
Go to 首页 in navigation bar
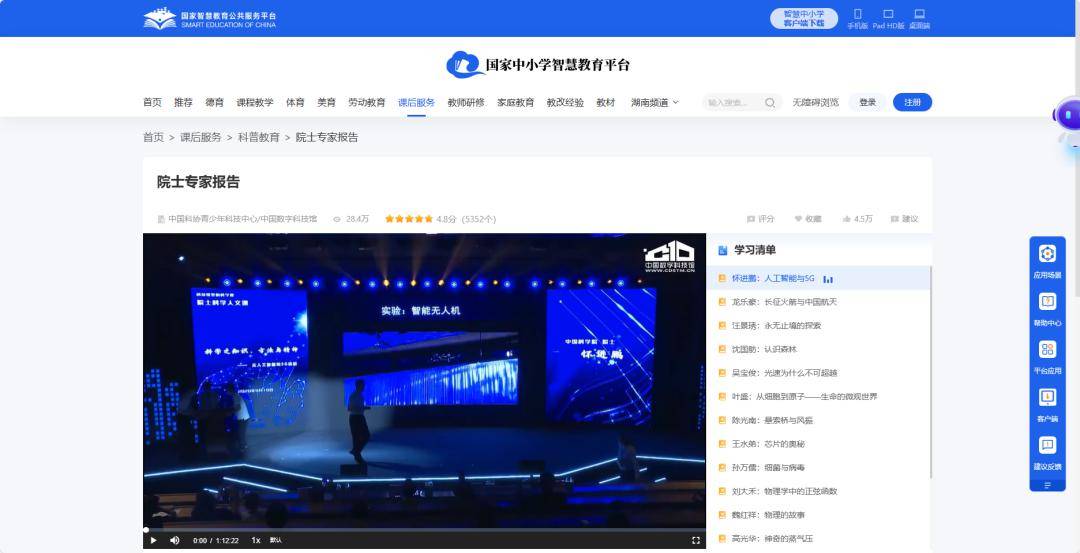152,103
